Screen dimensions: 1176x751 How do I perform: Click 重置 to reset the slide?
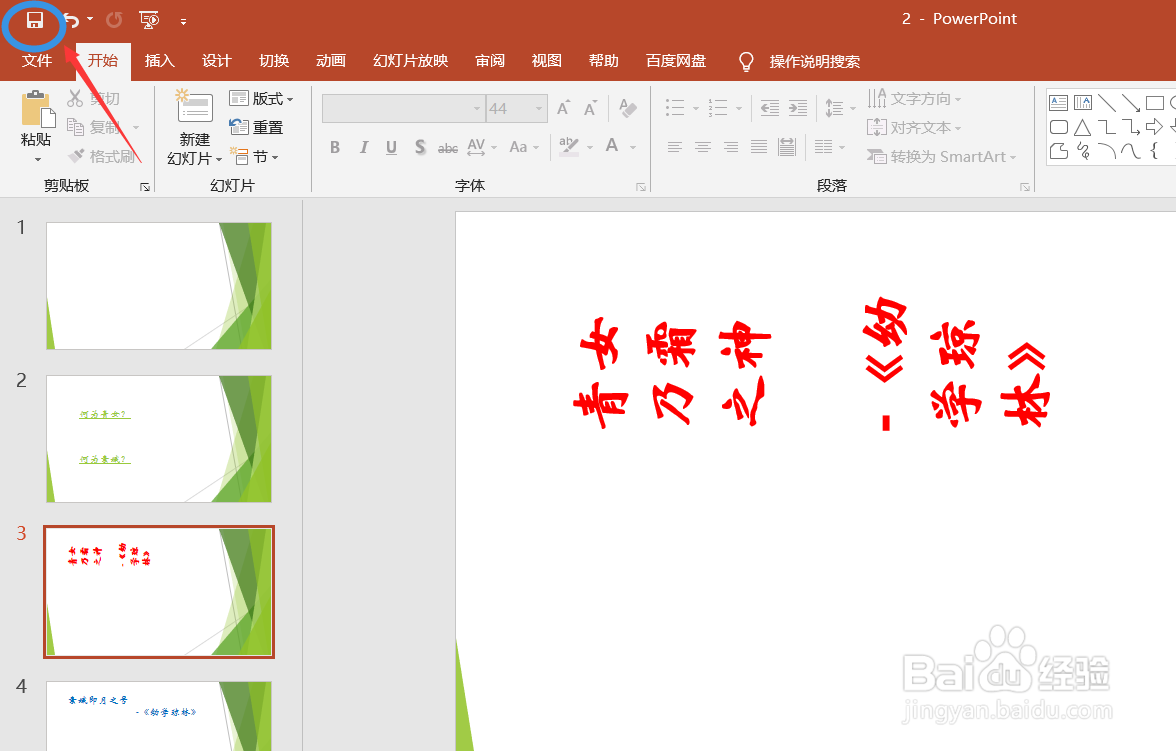tap(256, 127)
